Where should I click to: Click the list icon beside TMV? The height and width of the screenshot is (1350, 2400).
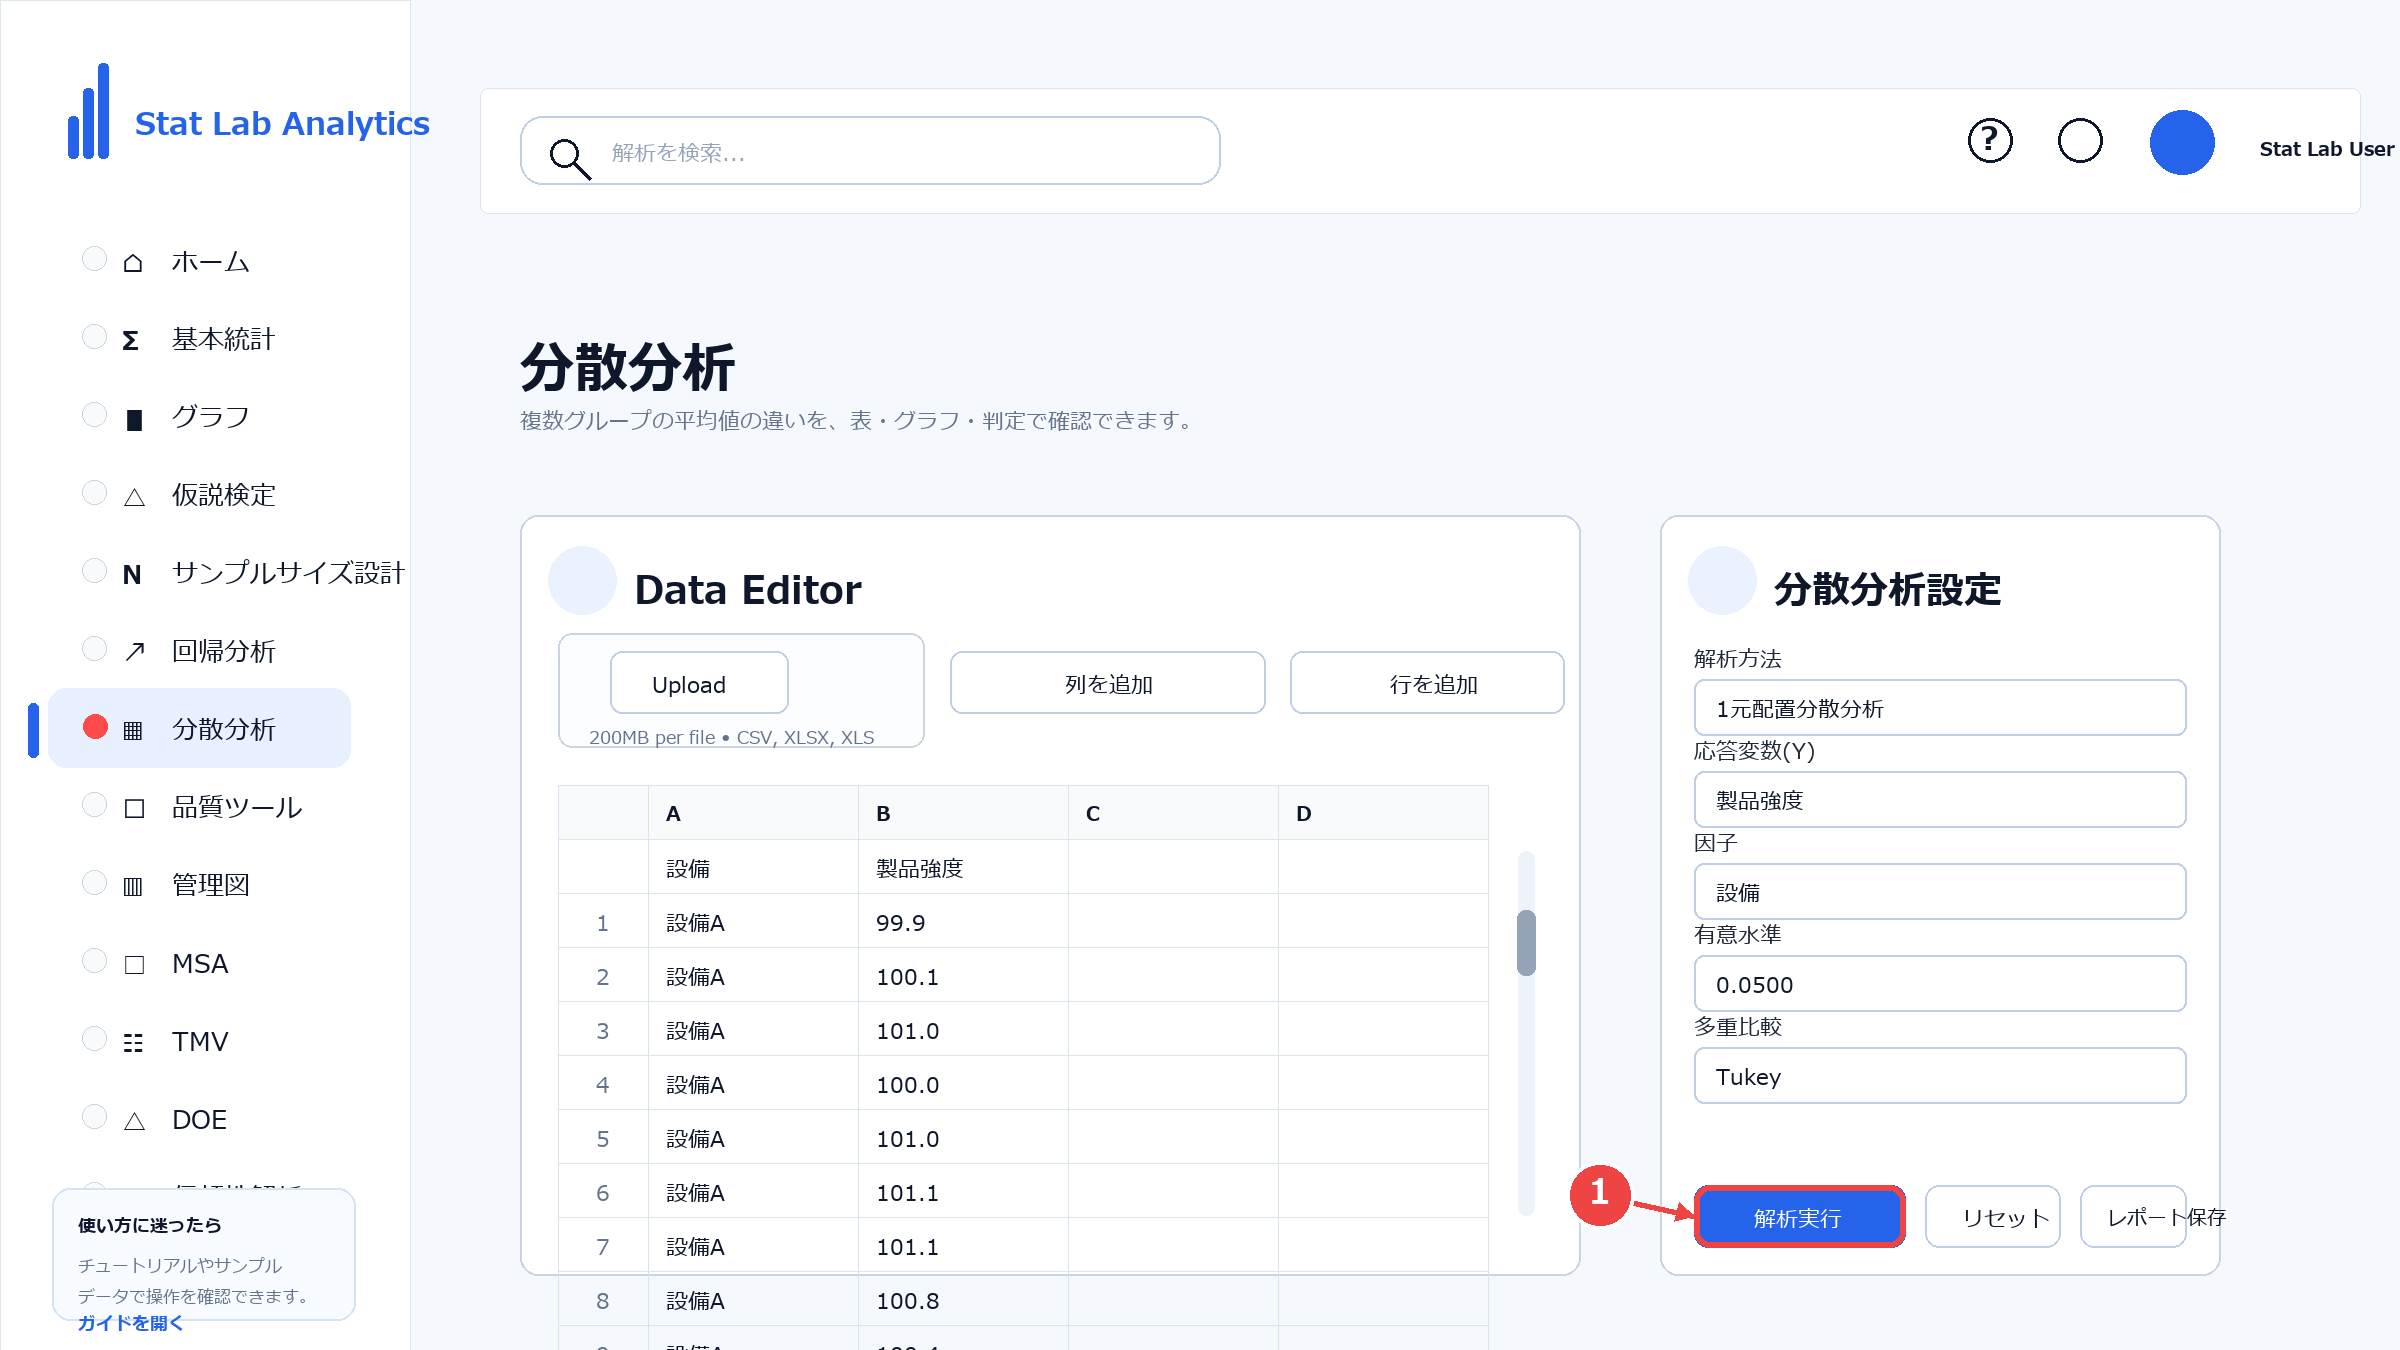click(x=133, y=1043)
